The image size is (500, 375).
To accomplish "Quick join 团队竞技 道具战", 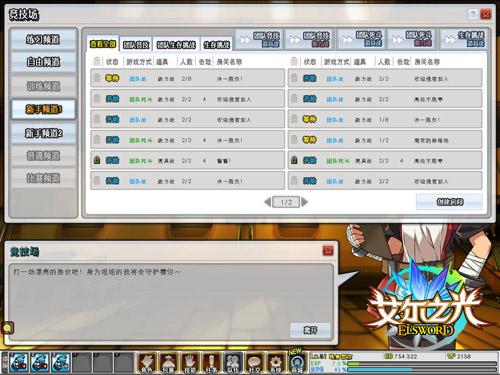I will tap(259, 39).
